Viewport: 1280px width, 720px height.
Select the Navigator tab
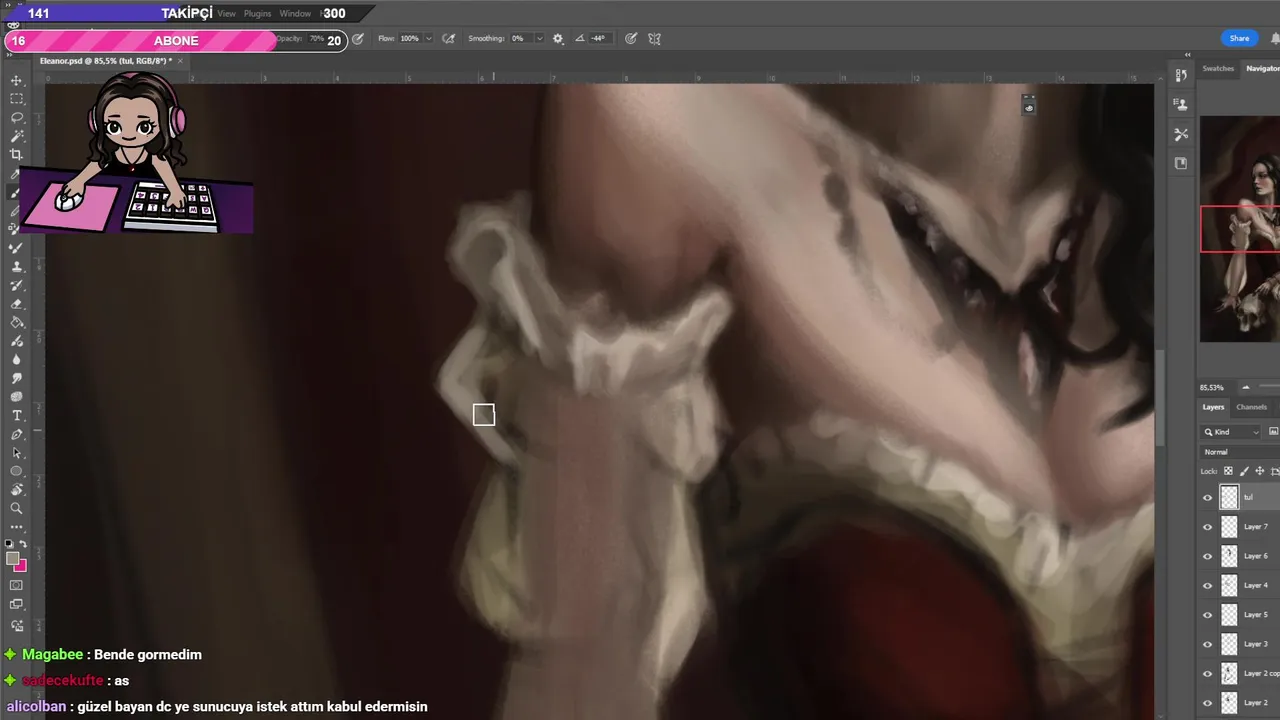(x=1262, y=68)
